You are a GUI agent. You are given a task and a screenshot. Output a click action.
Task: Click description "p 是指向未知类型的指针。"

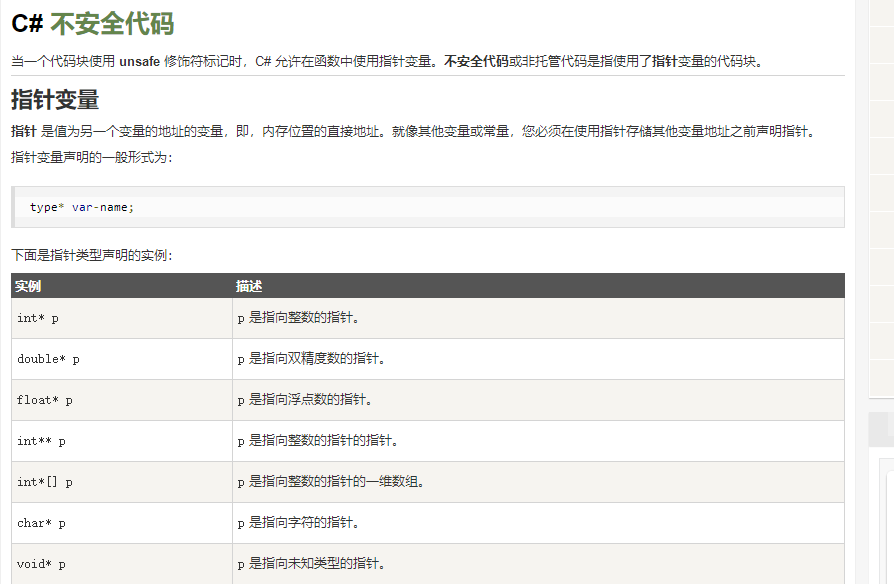tap(311, 564)
